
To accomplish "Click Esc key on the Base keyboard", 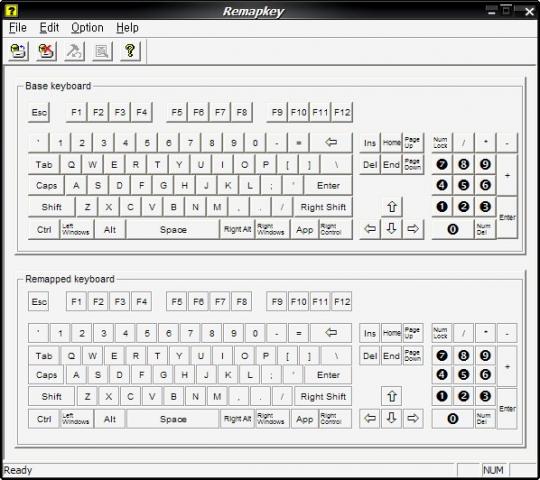I will [39, 112].
